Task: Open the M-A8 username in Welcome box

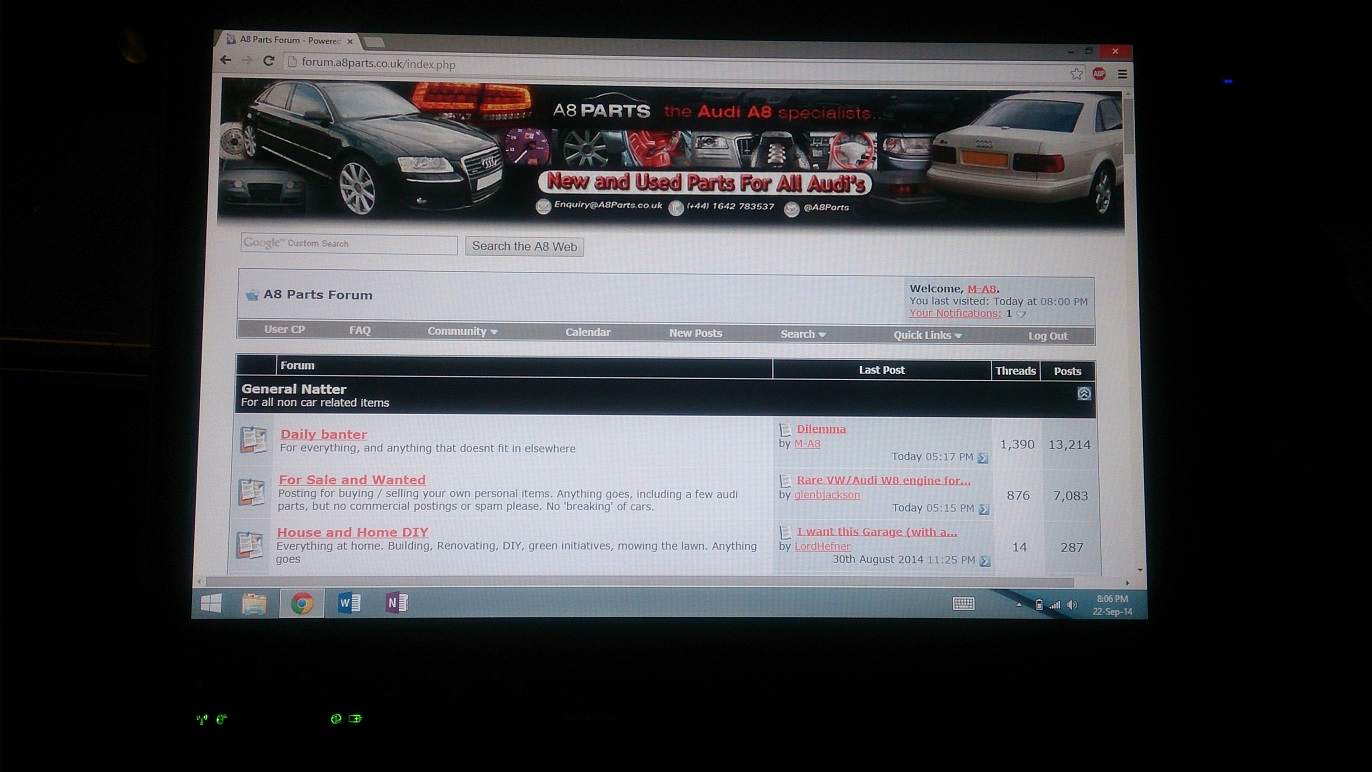Action: point(982,289)
